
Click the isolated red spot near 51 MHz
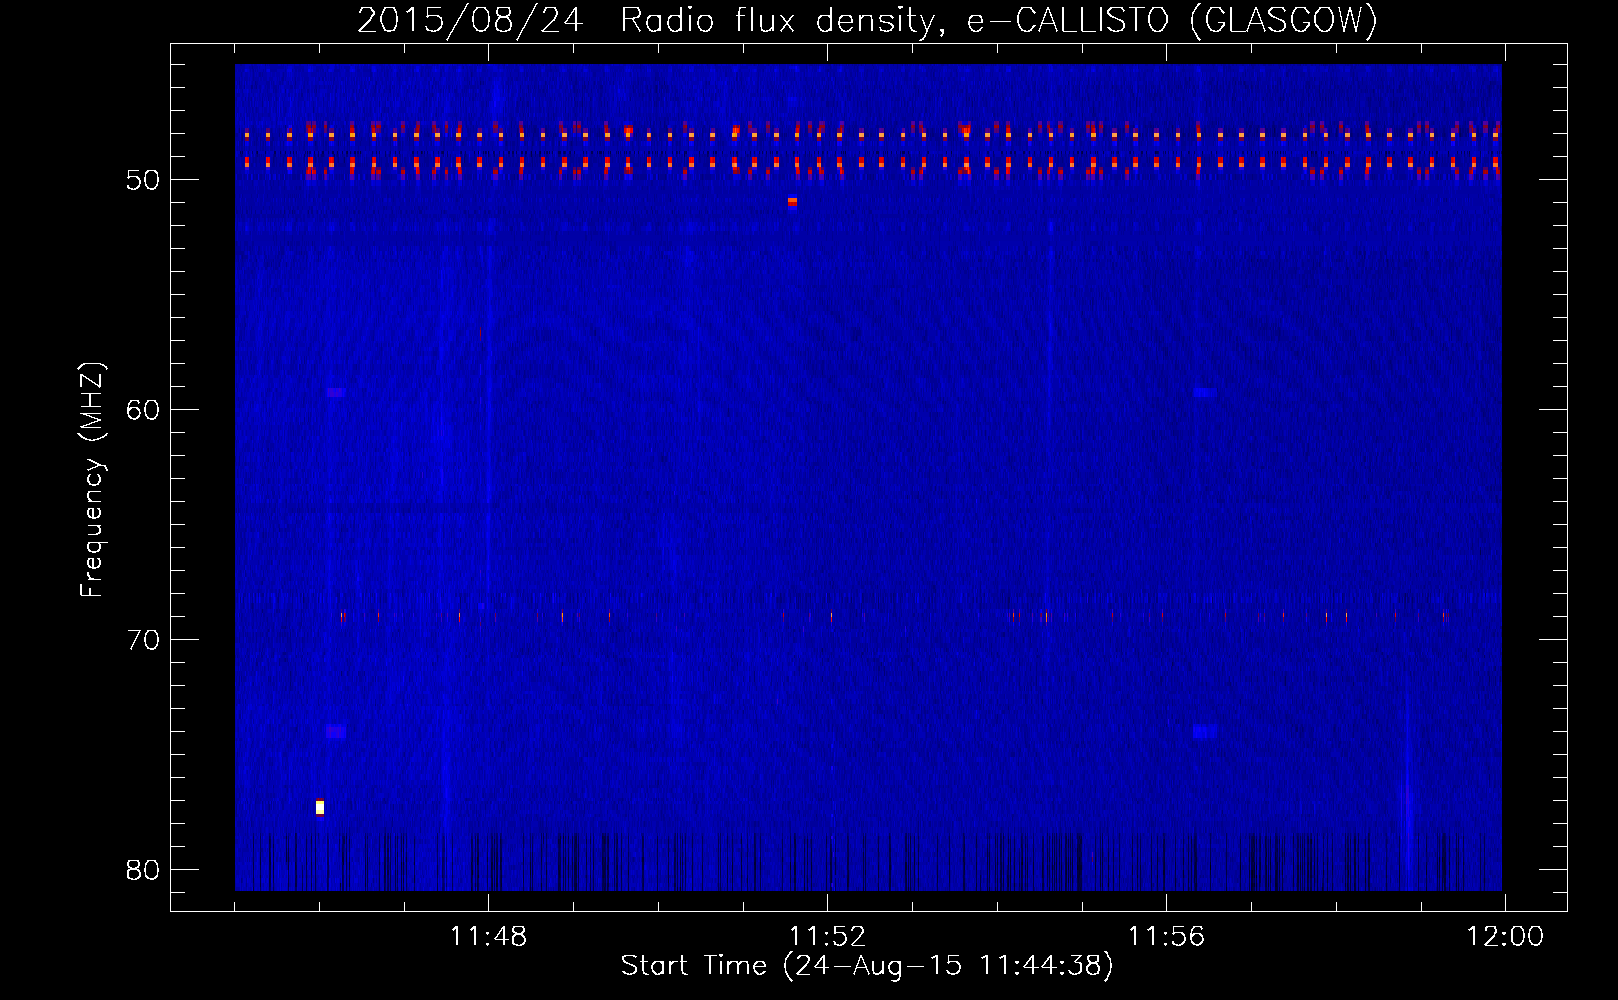click(x=792, y=202)
